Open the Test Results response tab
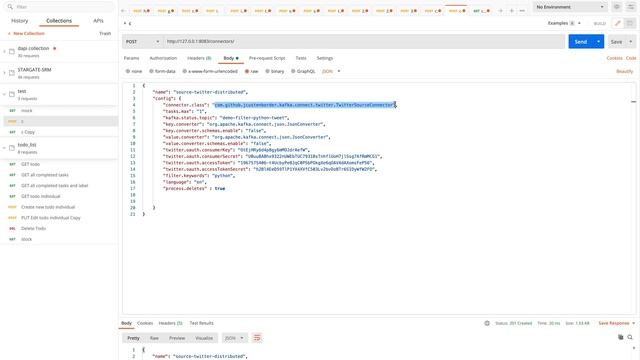 pyautogui.click(x=201, y=323)
